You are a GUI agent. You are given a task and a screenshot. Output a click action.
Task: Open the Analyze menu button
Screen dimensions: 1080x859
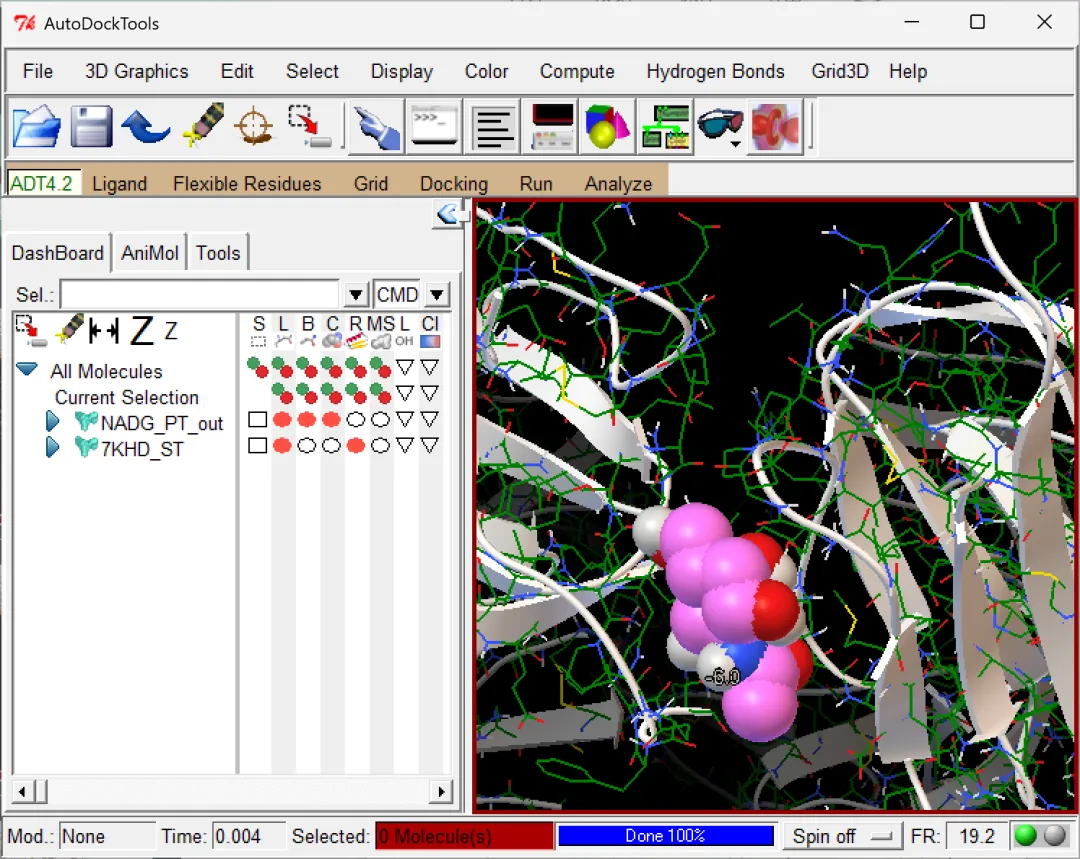pos(619,183)
